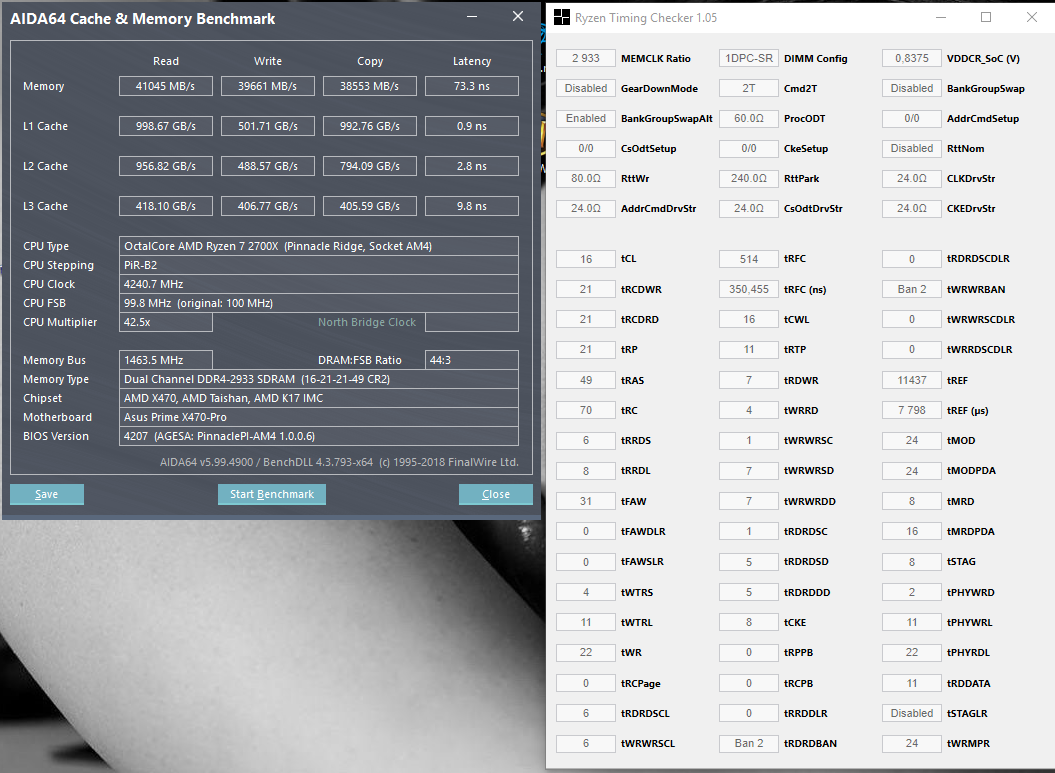Click tRAS value 49
The image size is (1055, 773).
586,380
